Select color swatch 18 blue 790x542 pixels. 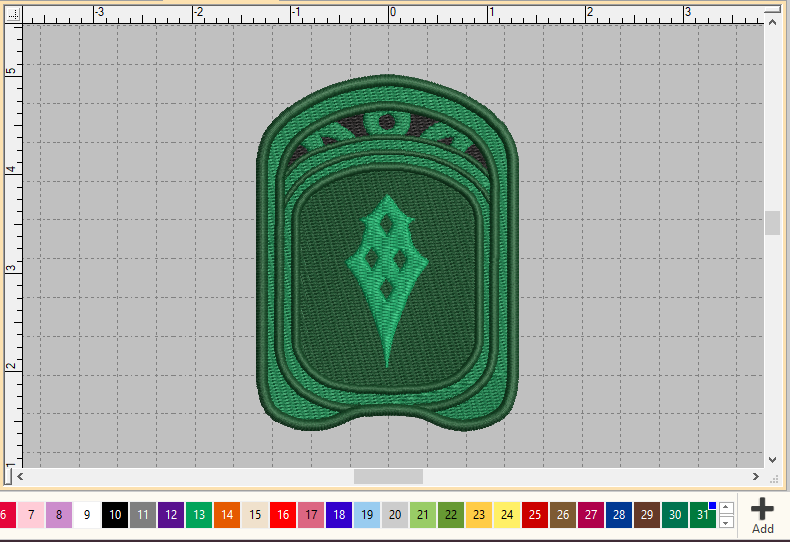[x=339, y=515]
